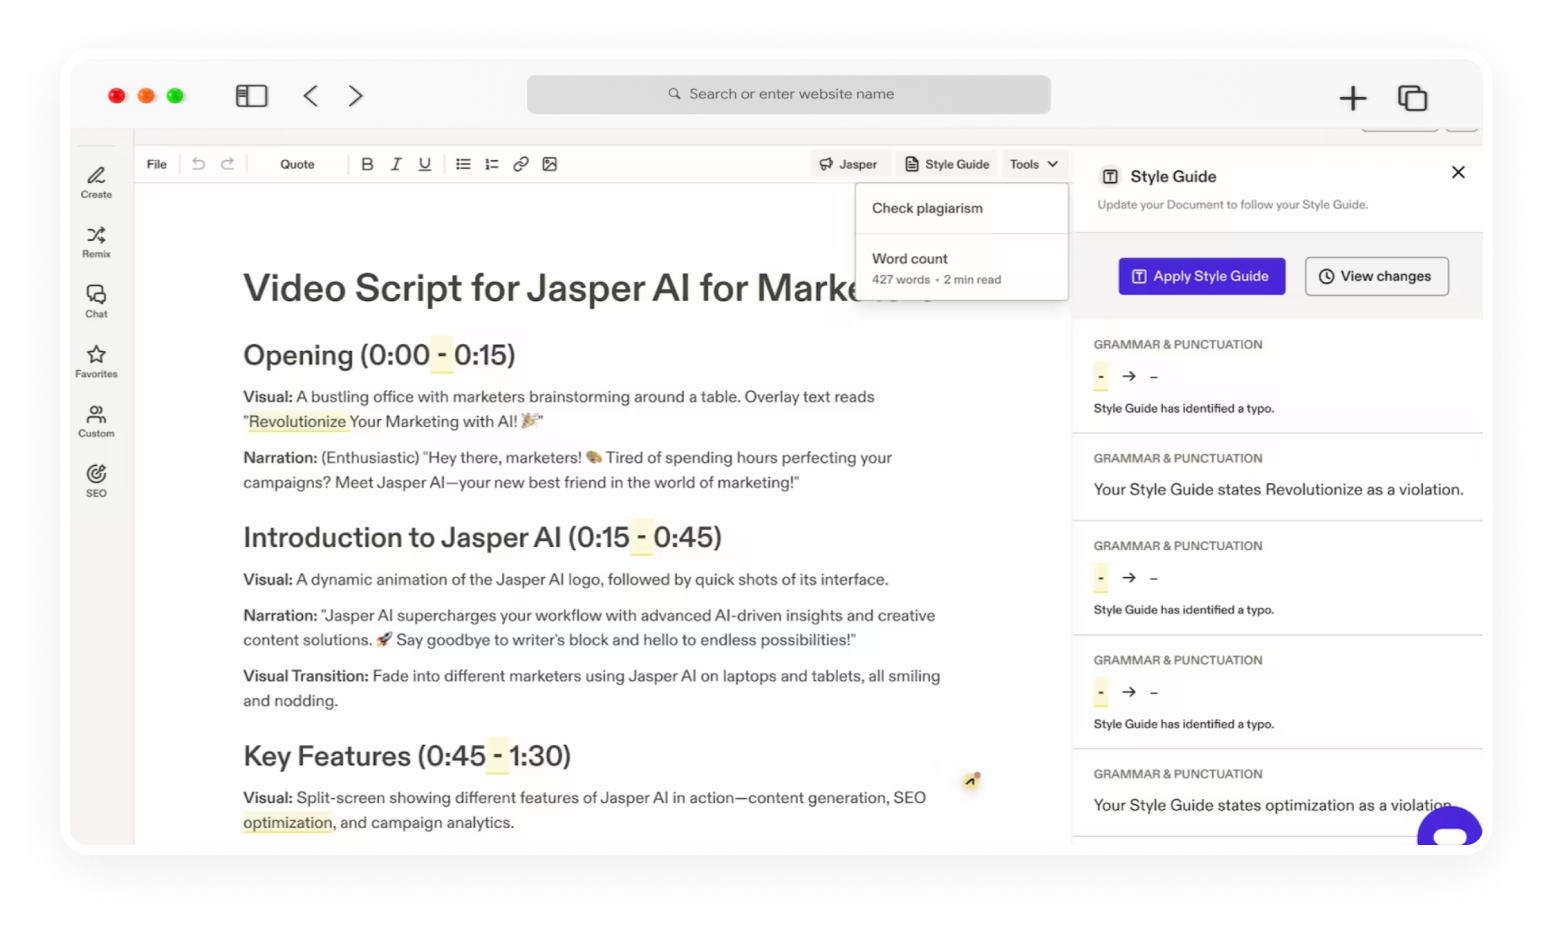Insert a bulleted list
The image size is (1553, 926).
point(463,164)
